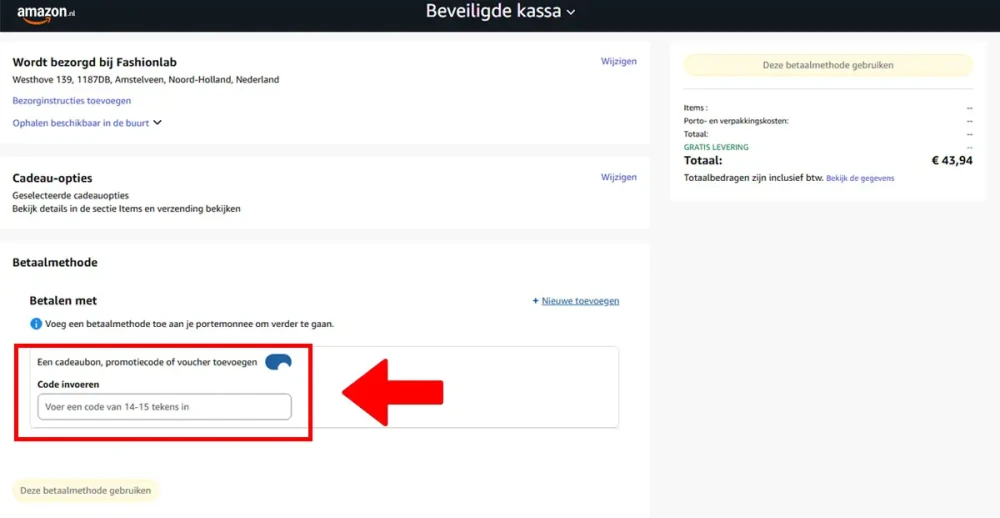Click the Nieuwe toevoegen payment link

(579, 300)
